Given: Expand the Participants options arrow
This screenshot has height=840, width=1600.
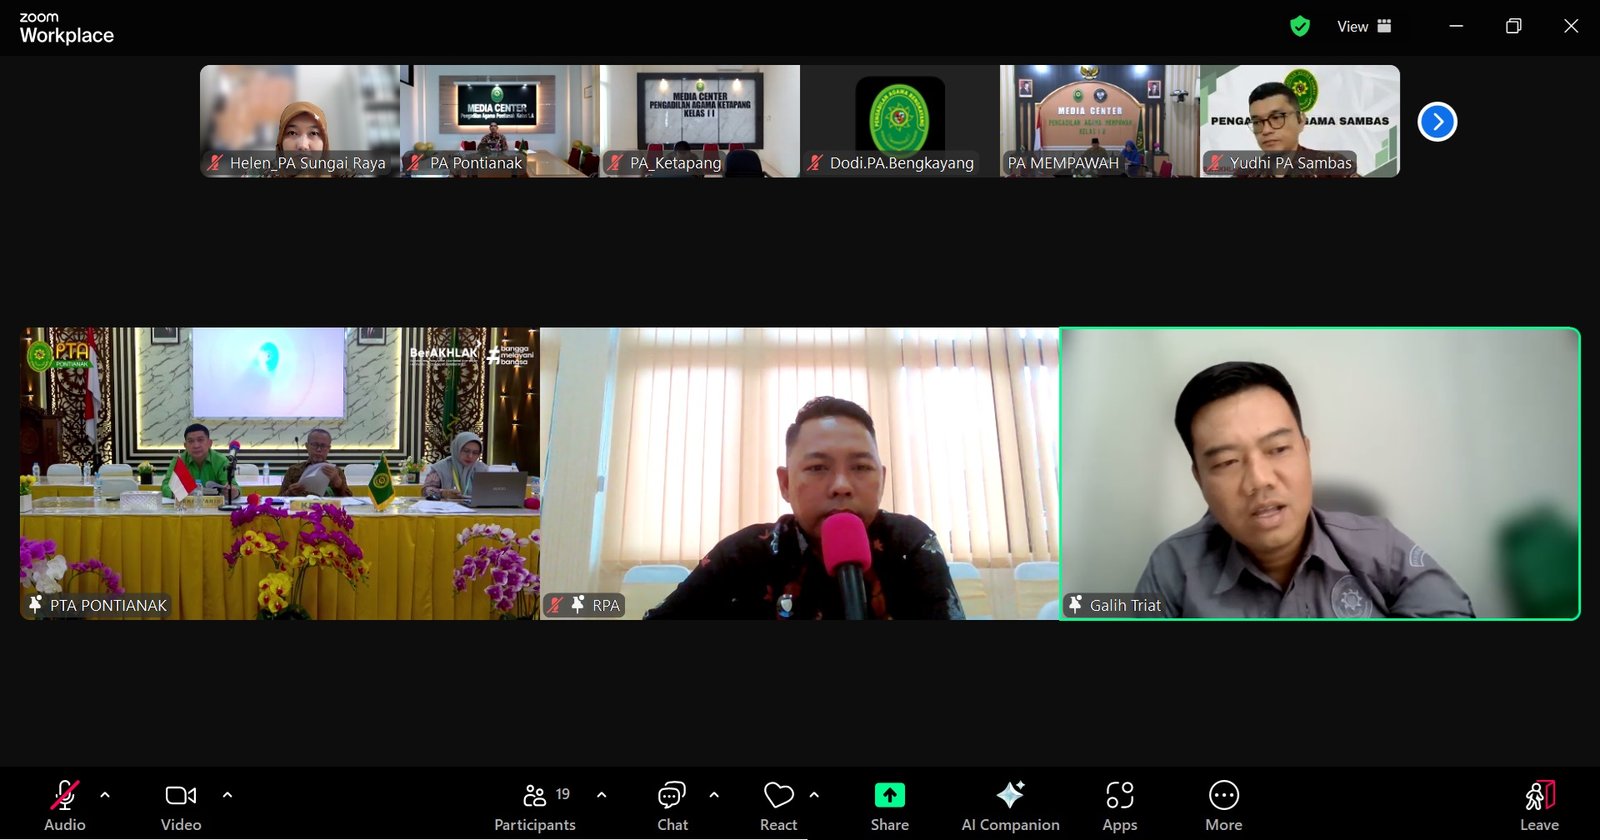Looking at the screenshot, I should [x=601, y=795].
